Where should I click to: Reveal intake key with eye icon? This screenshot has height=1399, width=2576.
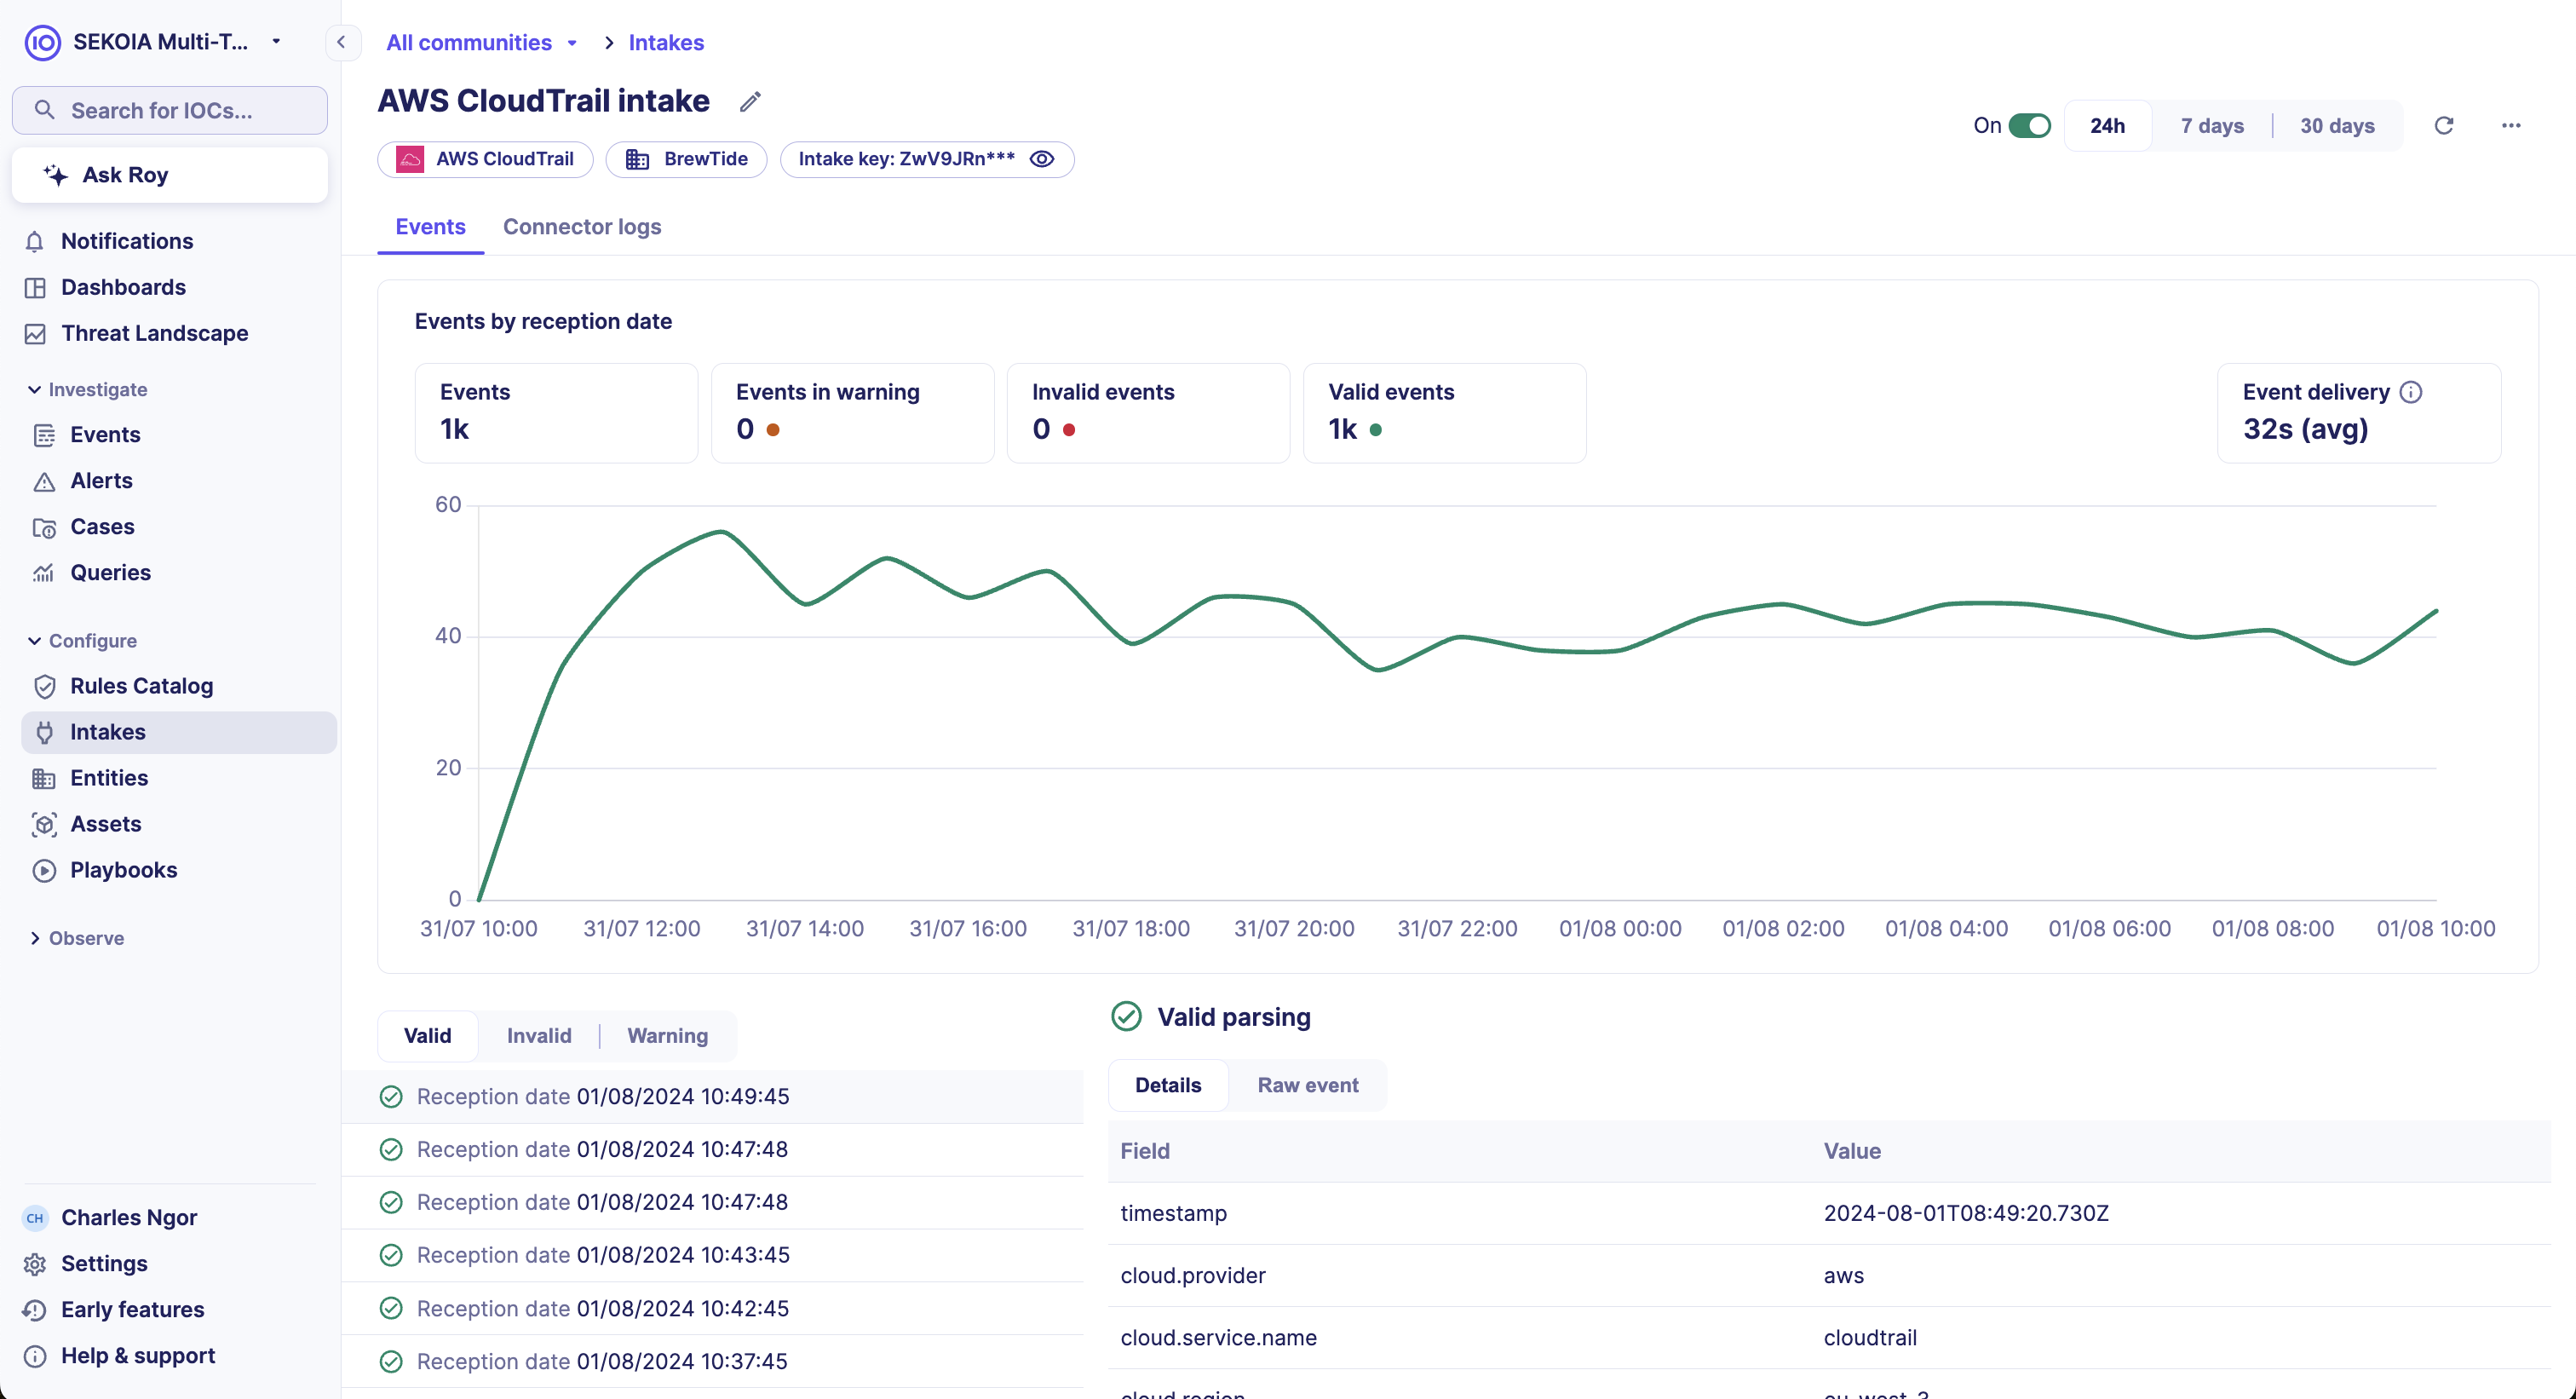[x=1042, y=159]
